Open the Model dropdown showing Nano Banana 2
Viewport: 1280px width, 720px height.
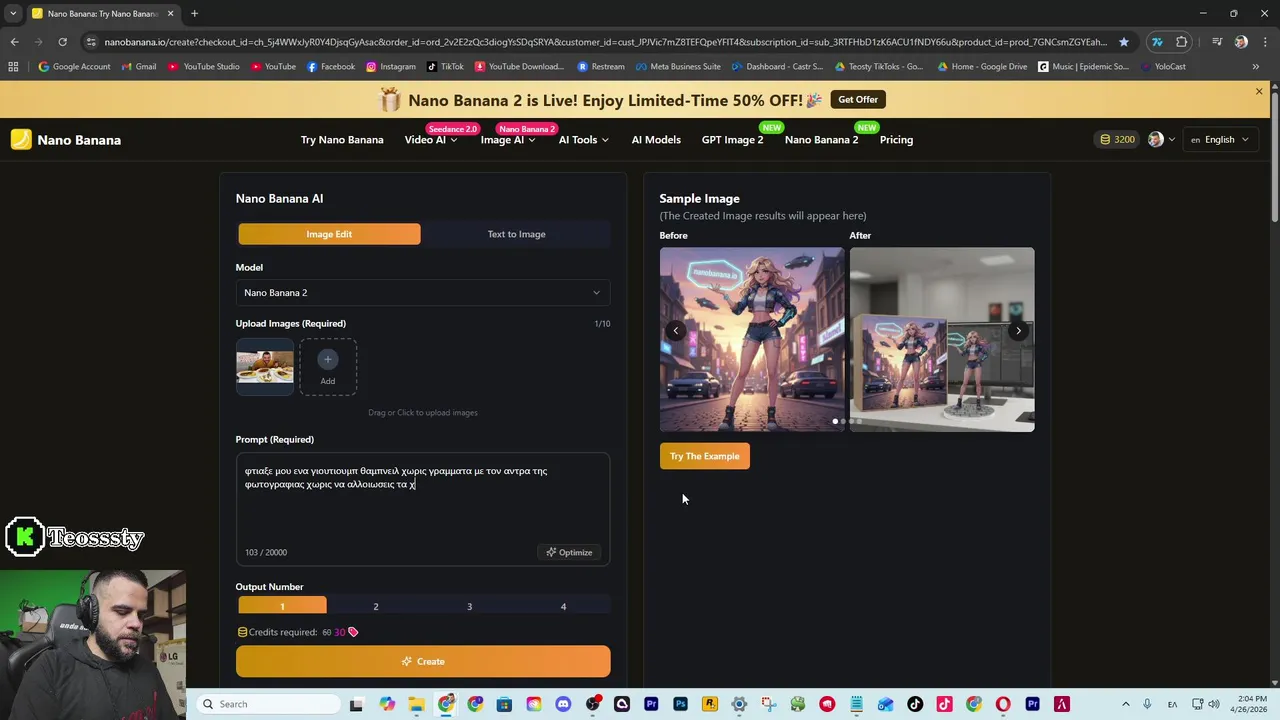point(423,293)
